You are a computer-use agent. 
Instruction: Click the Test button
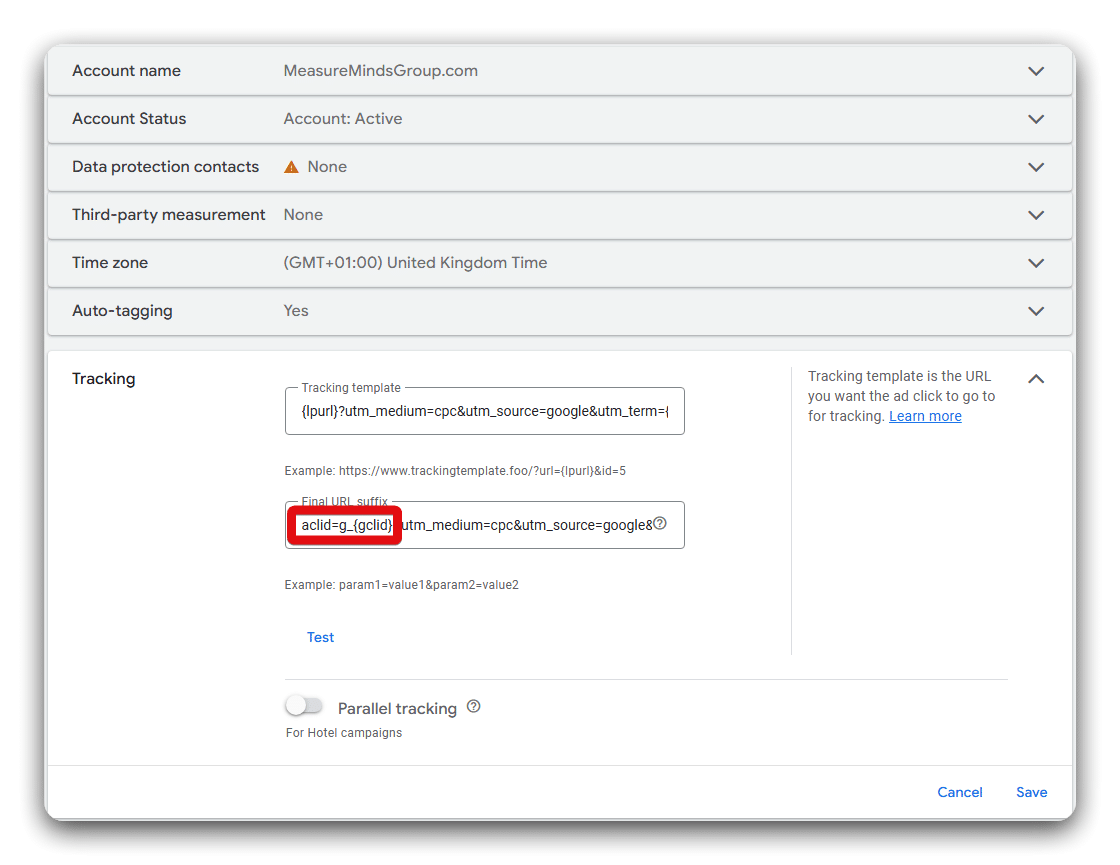click(x=320, y=637)
